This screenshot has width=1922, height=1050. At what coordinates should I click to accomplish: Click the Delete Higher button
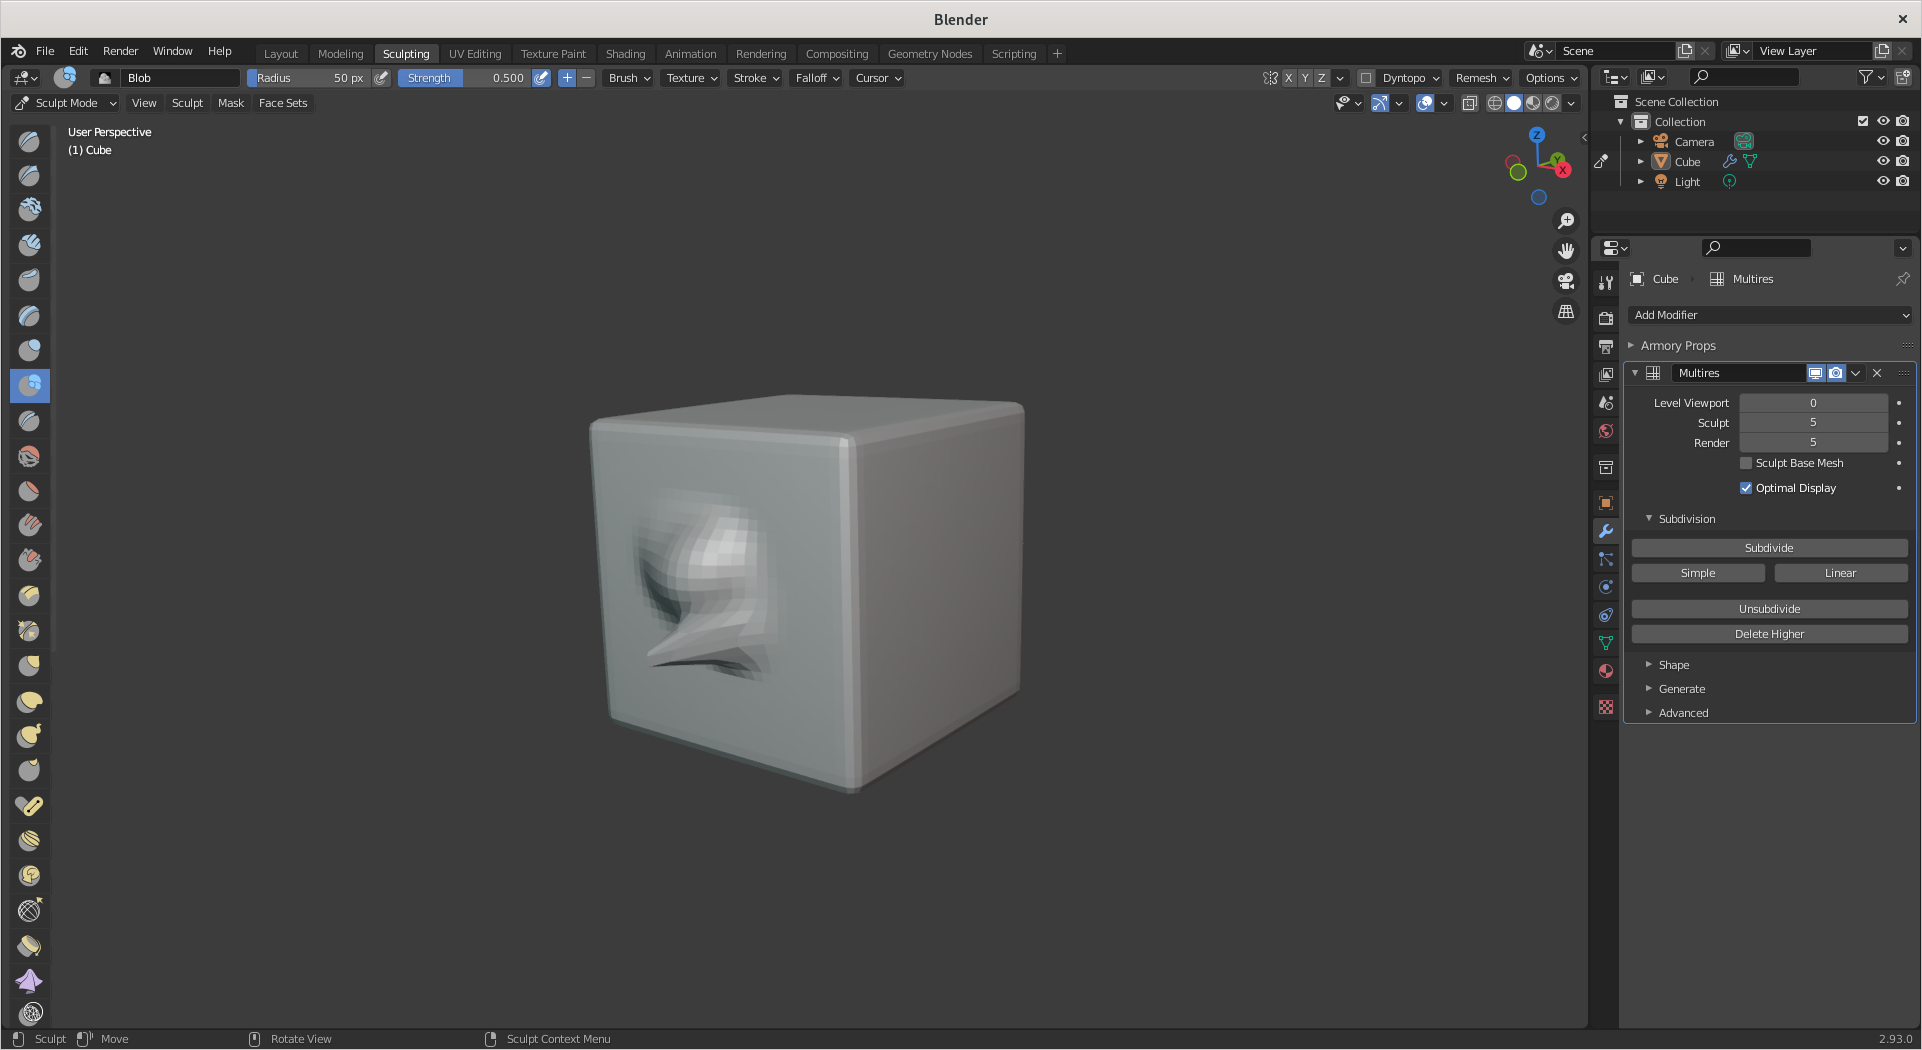1770,634
